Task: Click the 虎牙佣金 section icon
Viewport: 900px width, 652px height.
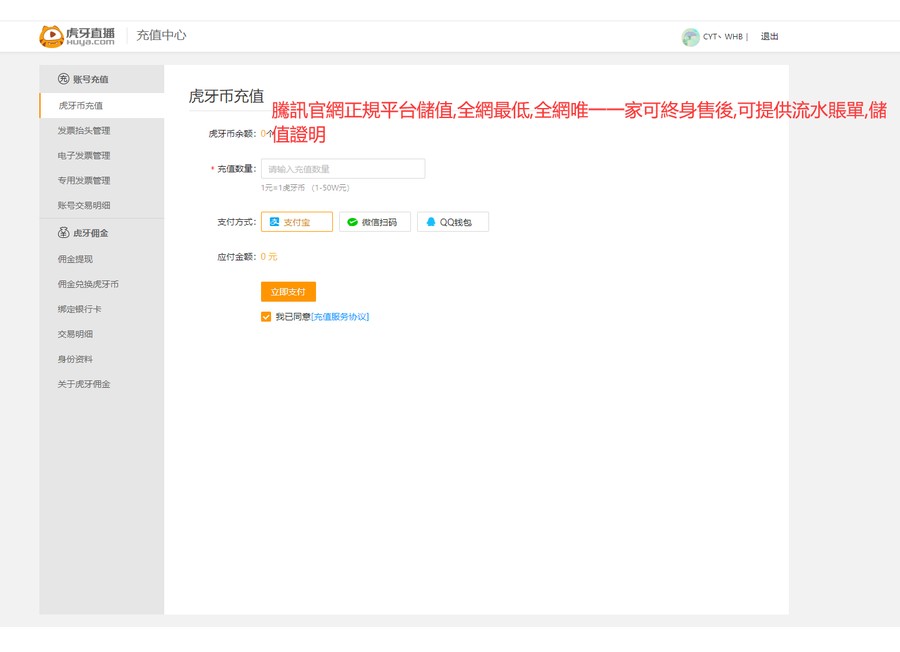Action: [x=63, y=233]
